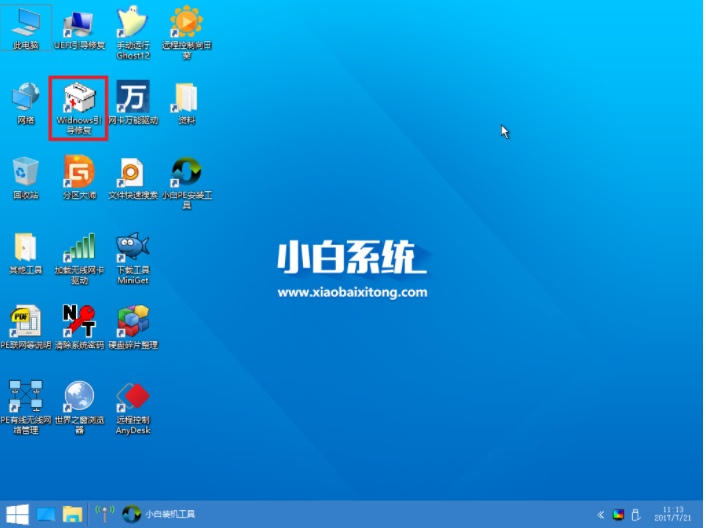Launch 清除系统密码 password clearing tool
Screen dimensions: 706x528
(78, 323)
